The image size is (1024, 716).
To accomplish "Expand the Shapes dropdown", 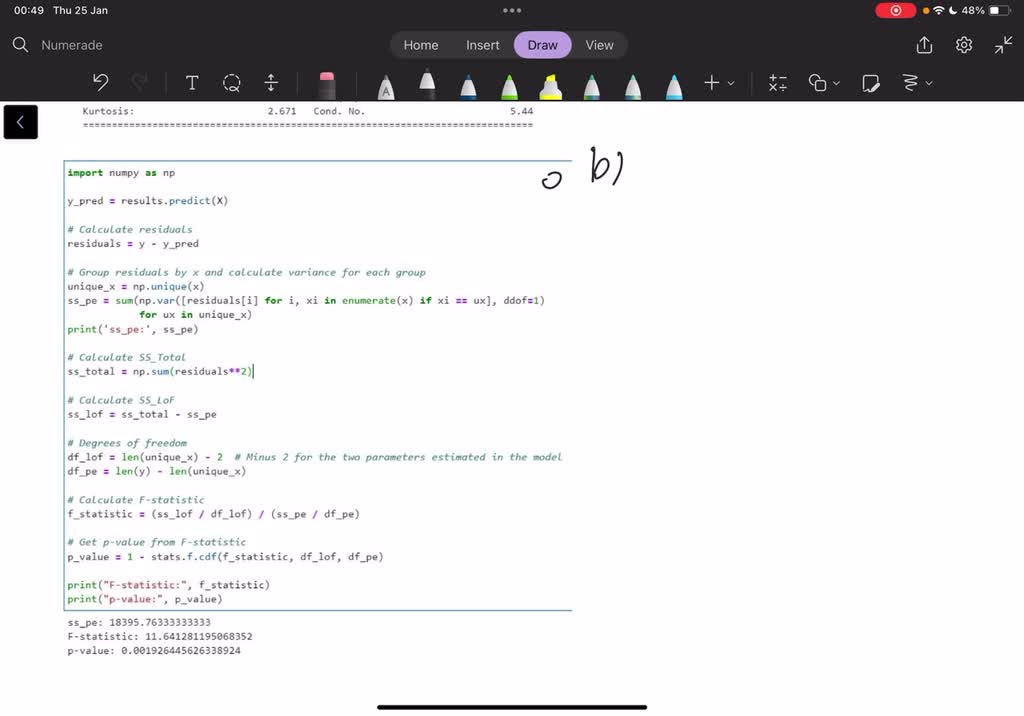I will [x=824, y=83].
